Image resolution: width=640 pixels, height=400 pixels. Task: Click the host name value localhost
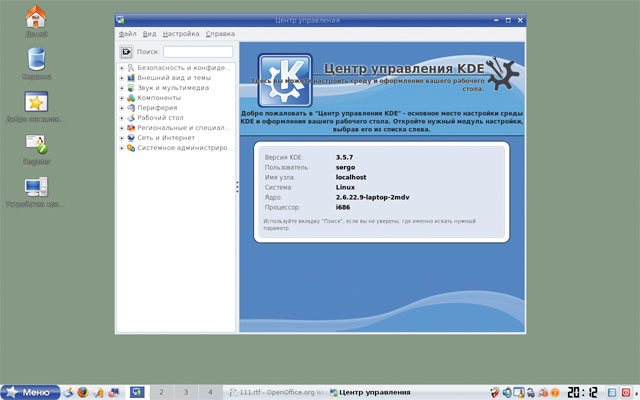click(x=351, y=177)
